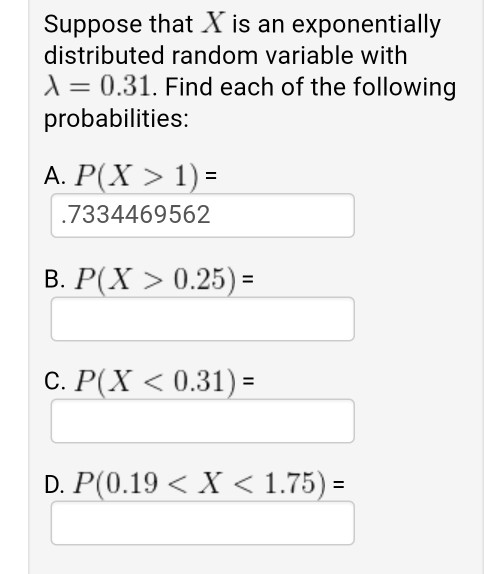Click the P(0.19 < X < 1.75) expression
Image resolution: width=490 pixels, height=574 pixels.
click(x=199, y=484)
